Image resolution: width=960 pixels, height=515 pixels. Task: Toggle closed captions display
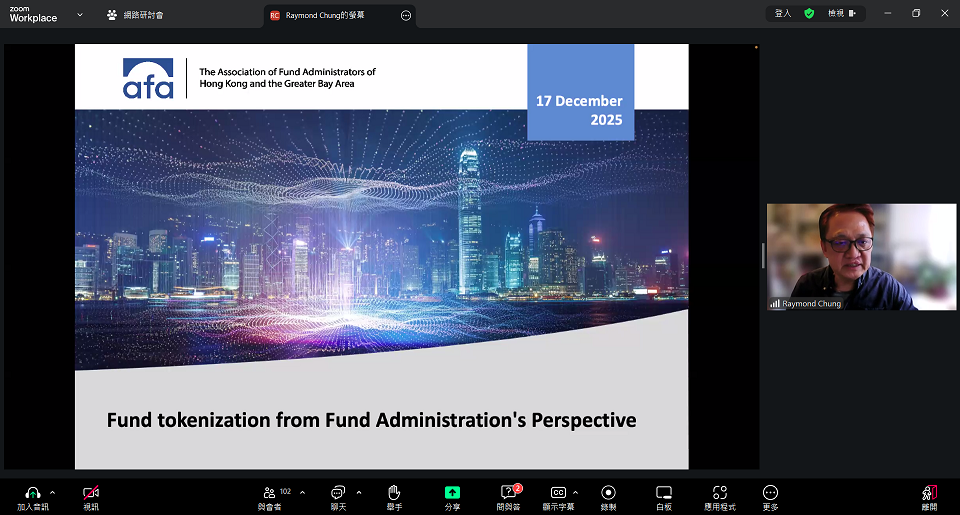coord(558,493)
